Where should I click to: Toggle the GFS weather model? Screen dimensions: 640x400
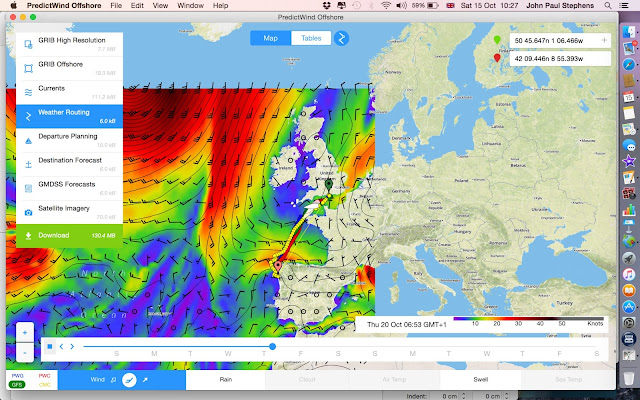17,384
